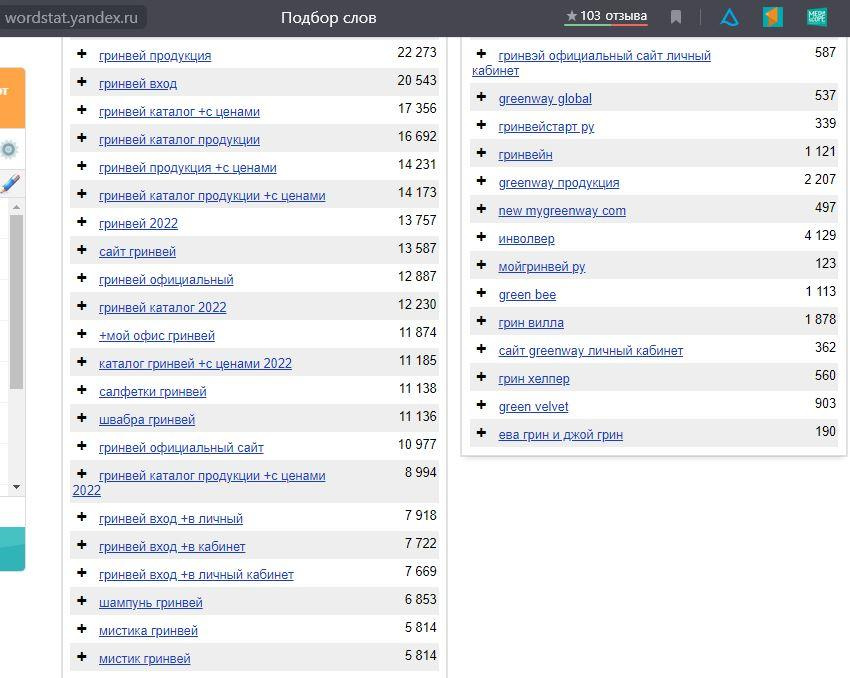Open the blue triangle extension icon
This screenshot has height=678, width=850.
point(730,17)
